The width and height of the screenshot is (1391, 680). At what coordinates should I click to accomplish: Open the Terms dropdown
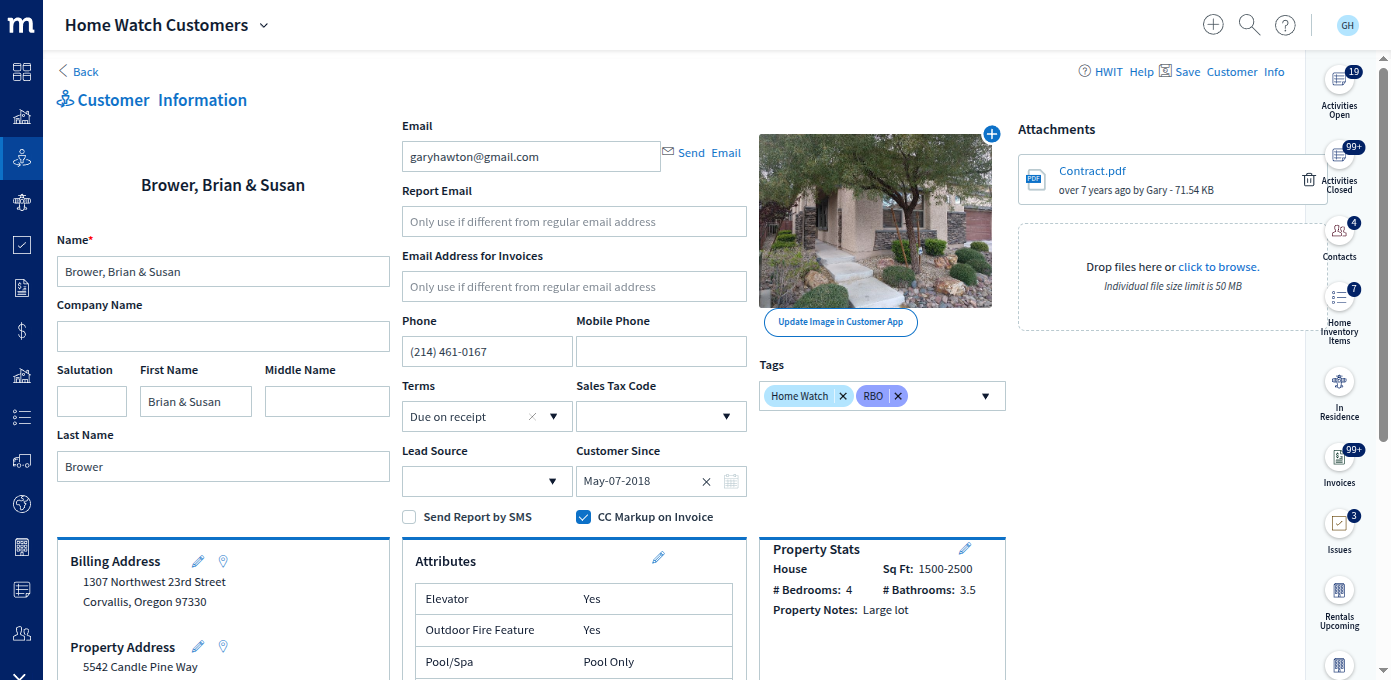[x=554, y=416]
